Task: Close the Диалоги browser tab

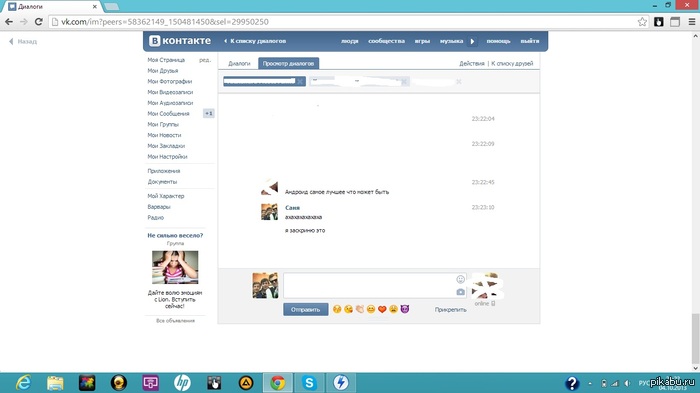Action: (95, 7)
